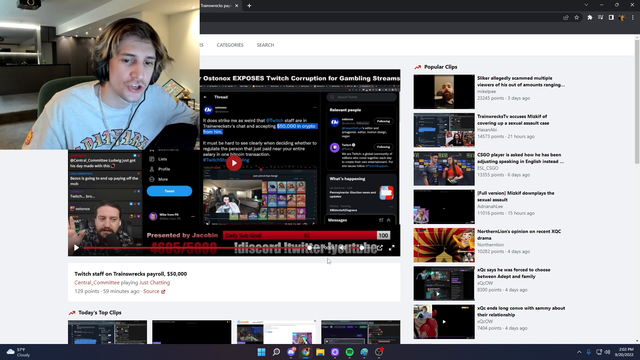Click the page vertical scrollbar
This screenshot has height=360, width=640.
tap(637, 102)
